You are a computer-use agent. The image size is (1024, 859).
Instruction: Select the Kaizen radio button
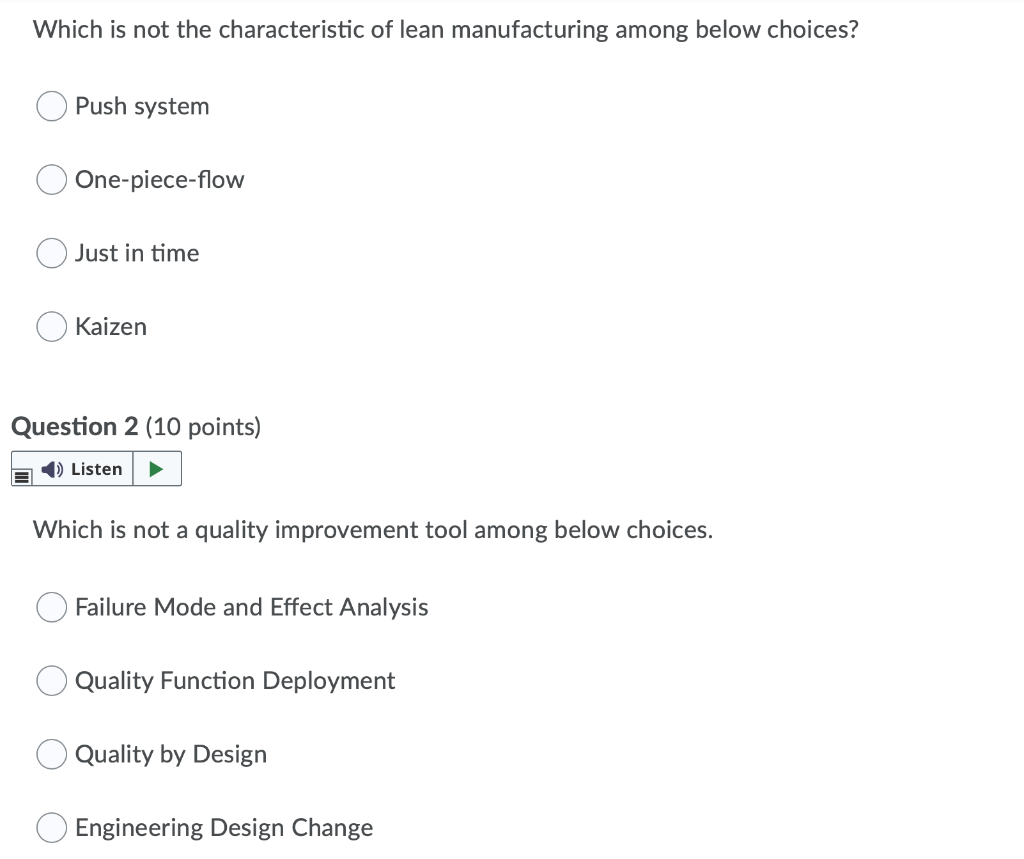(51, 326)
